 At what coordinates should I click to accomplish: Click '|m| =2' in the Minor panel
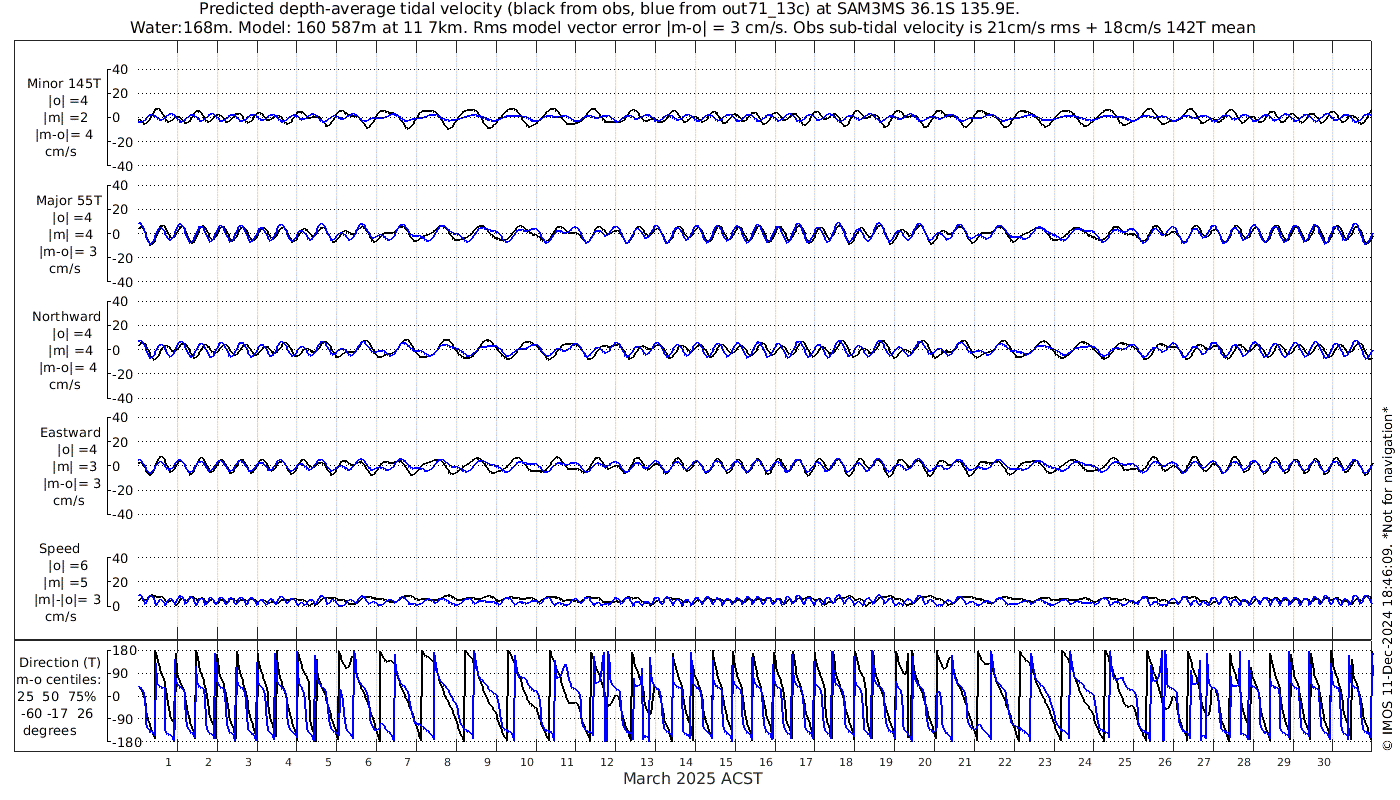68,117
